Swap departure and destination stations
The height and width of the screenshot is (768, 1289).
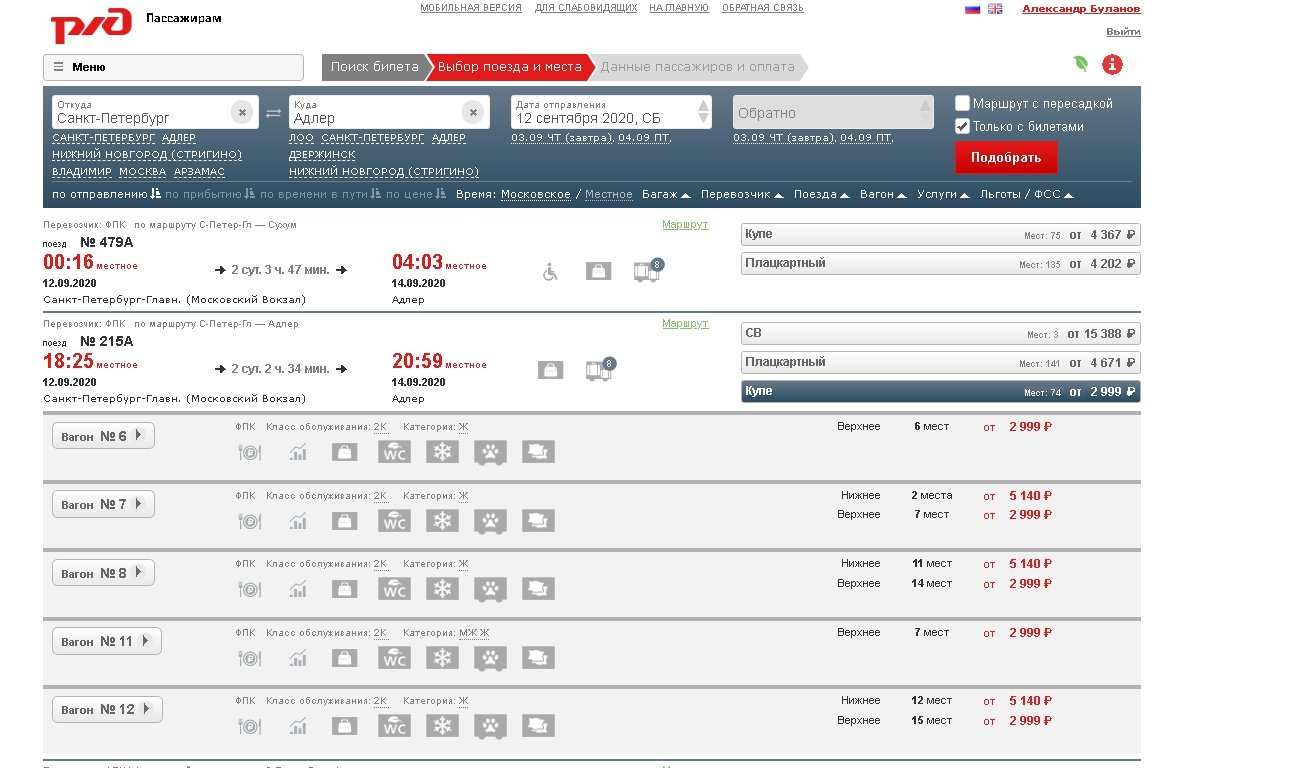point(273,113)
